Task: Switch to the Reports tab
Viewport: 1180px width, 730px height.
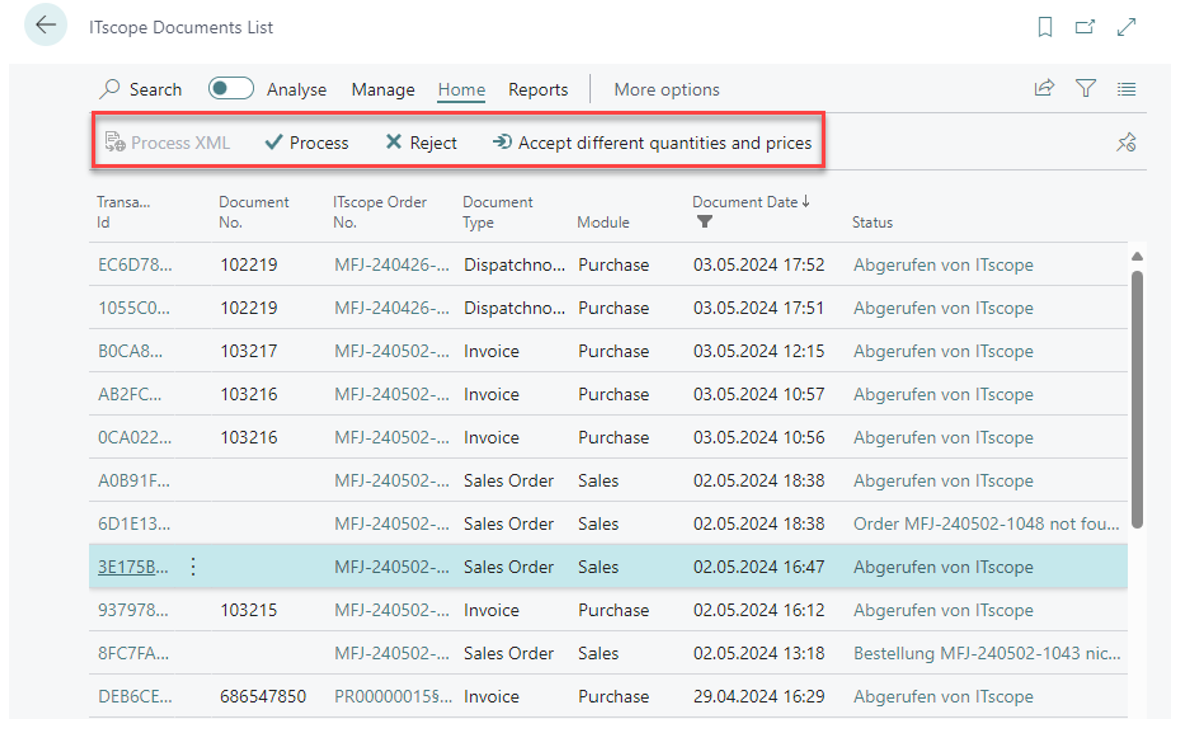Action: [537, 89]
